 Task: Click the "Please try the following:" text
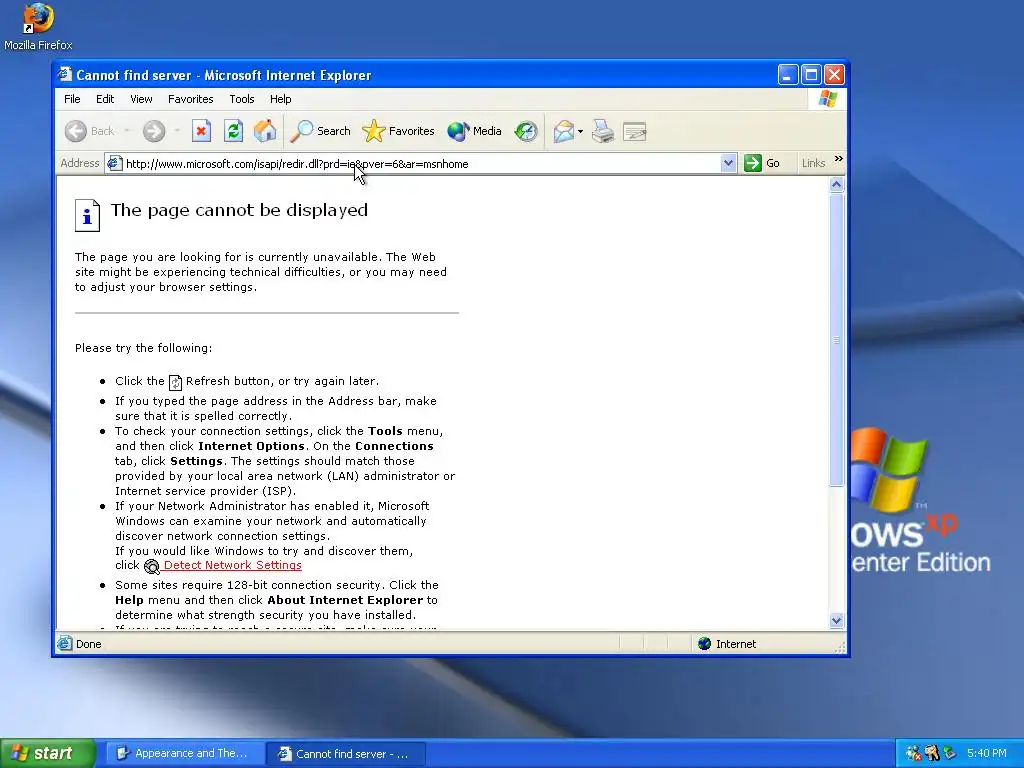point(144,348)
